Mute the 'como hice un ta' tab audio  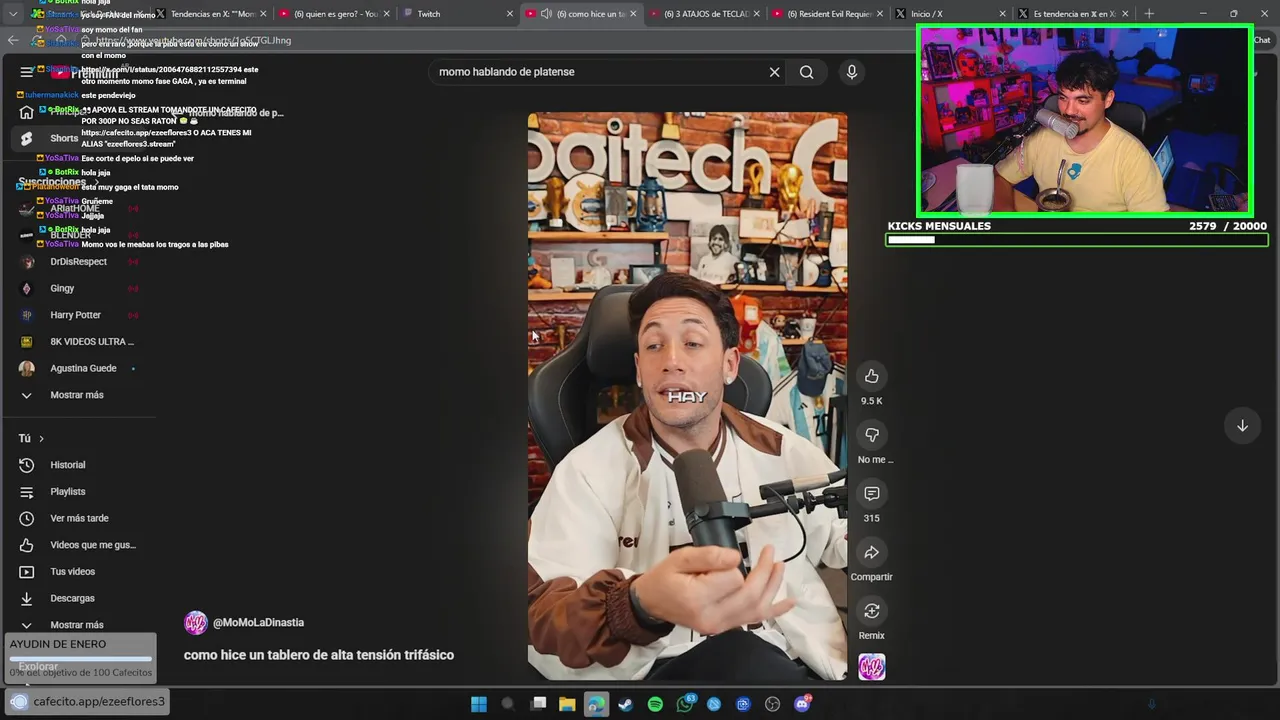point(546,14)
